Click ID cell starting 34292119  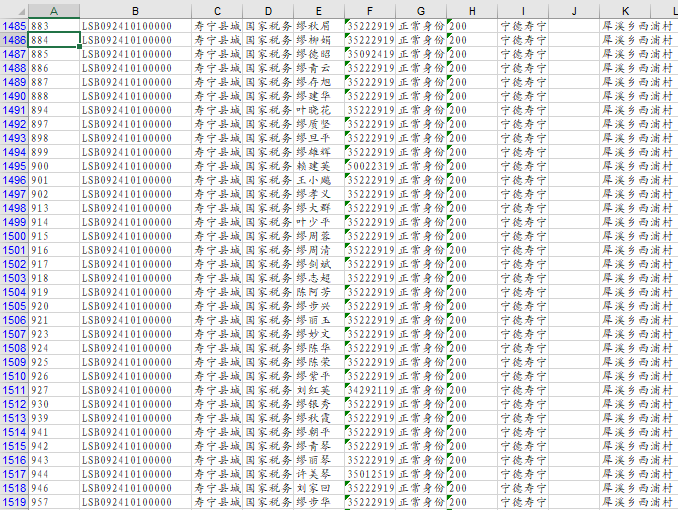point(370,390)
